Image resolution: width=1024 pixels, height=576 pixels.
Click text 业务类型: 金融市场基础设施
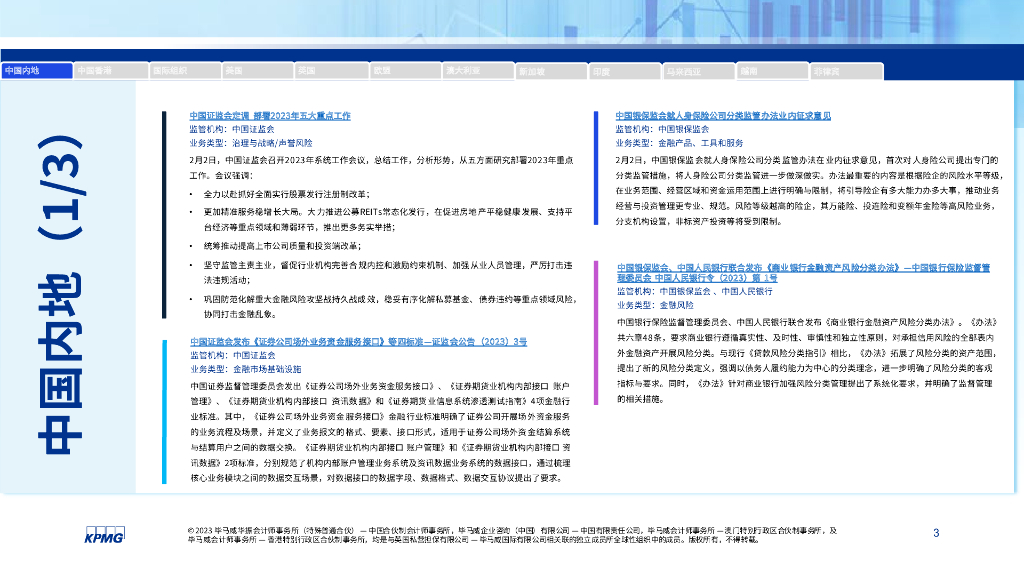pos(246,369)
